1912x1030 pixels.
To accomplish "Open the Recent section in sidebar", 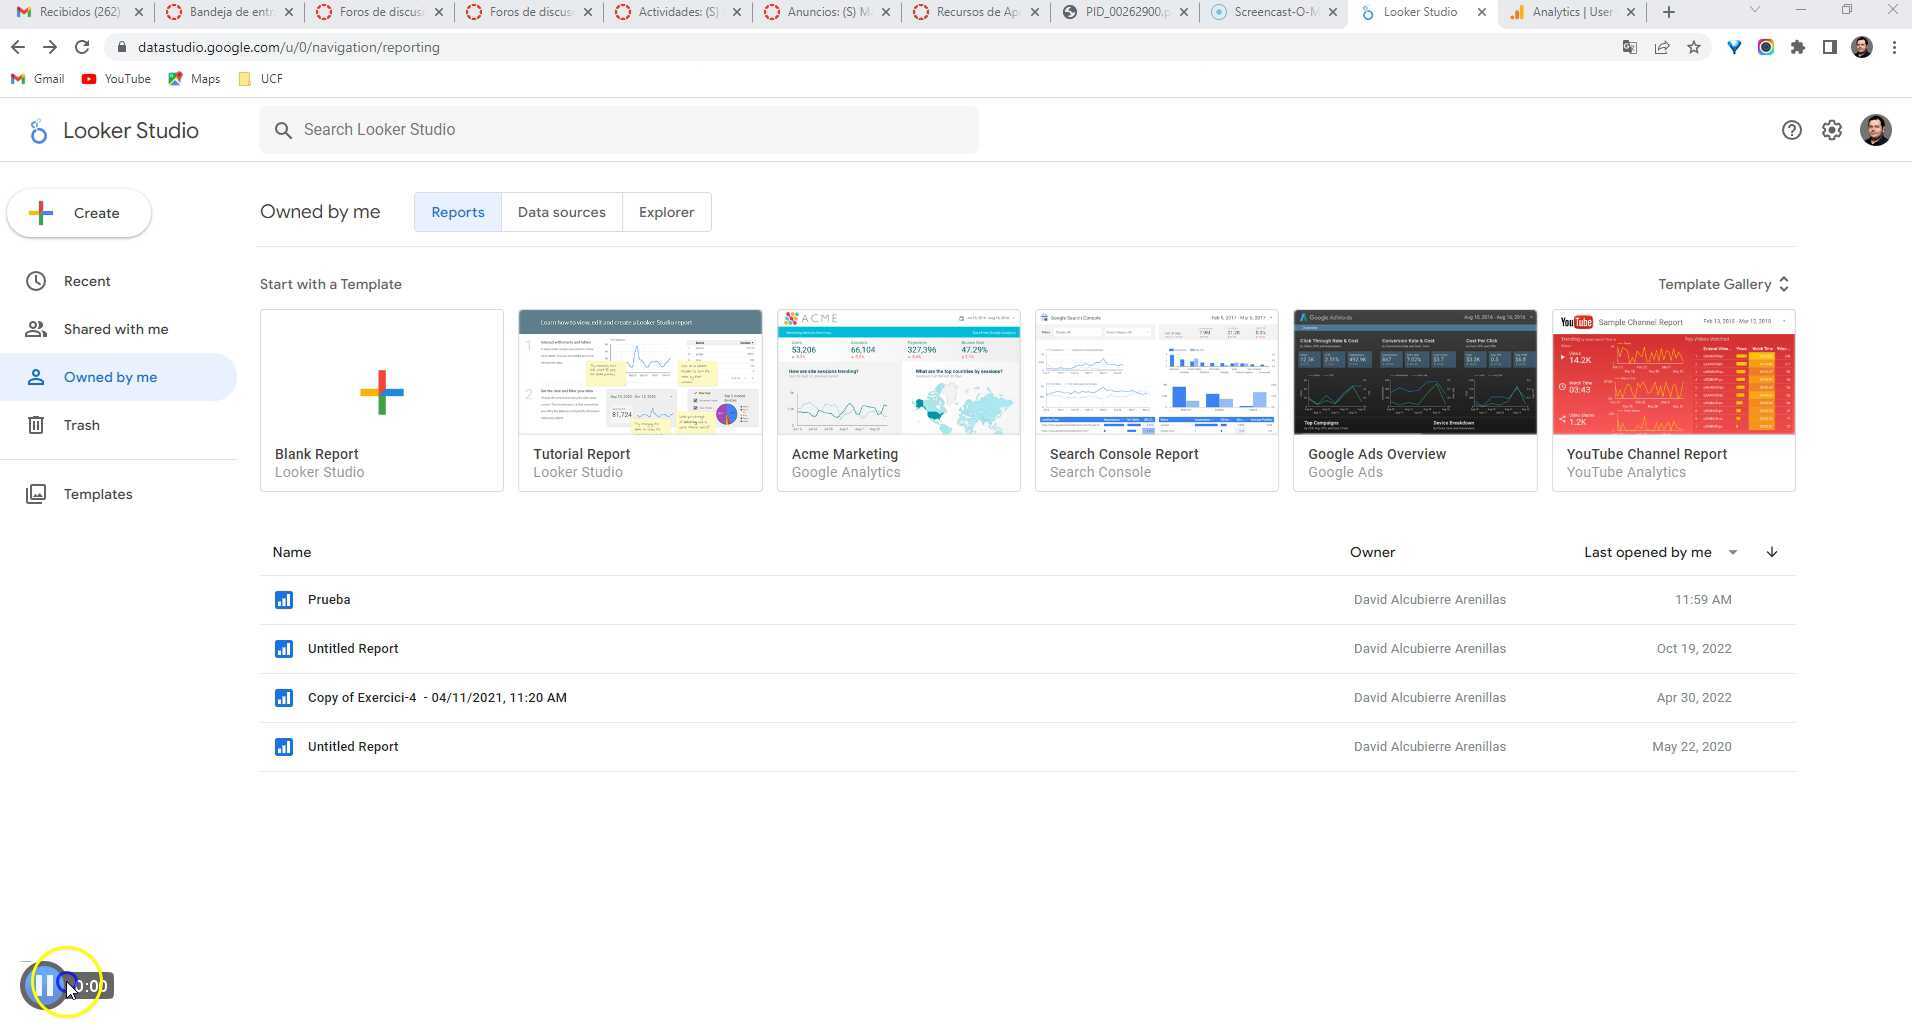I will tap(87, 281).
